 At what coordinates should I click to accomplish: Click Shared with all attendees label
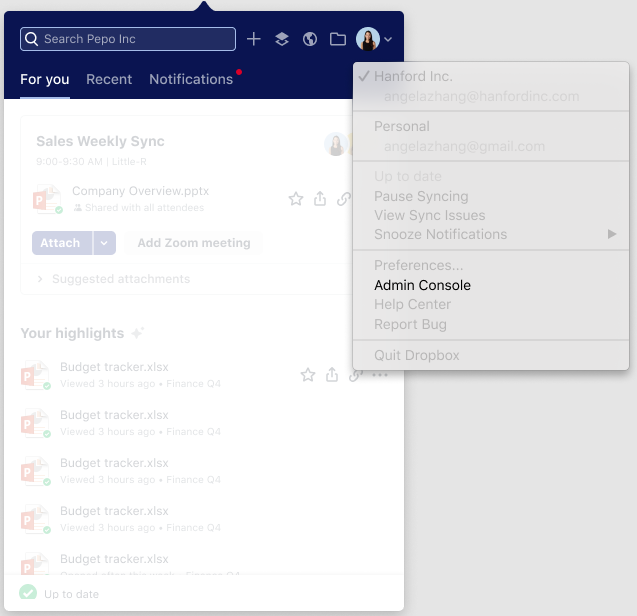(x=144, y=208)
